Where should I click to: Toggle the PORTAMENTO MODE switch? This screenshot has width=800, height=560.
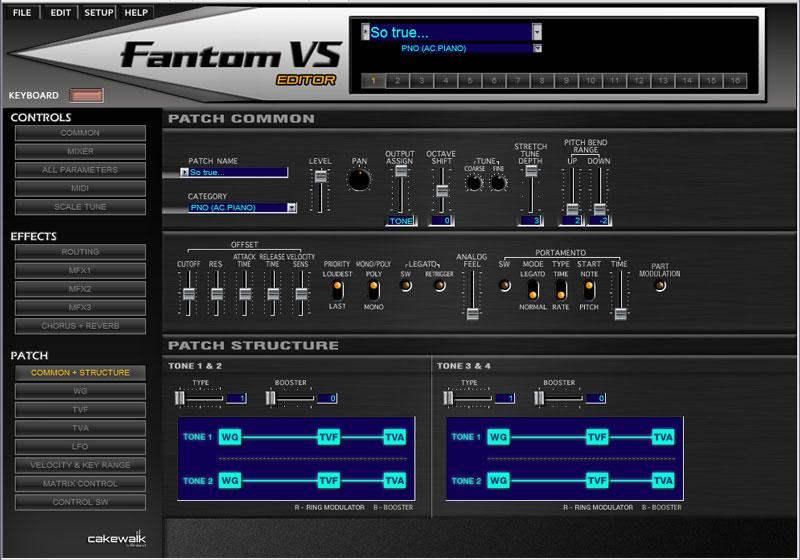point(533,291)
